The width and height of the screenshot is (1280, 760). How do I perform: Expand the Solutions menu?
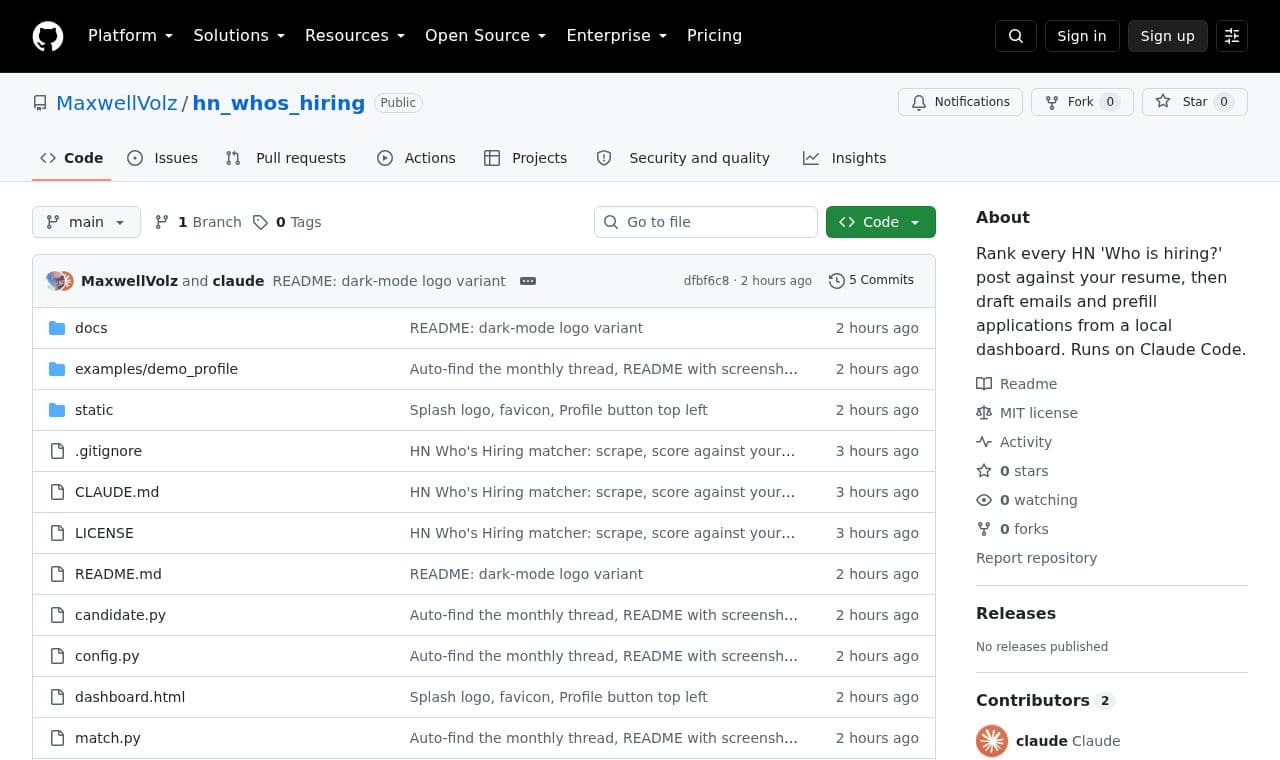tap(239, 36)
